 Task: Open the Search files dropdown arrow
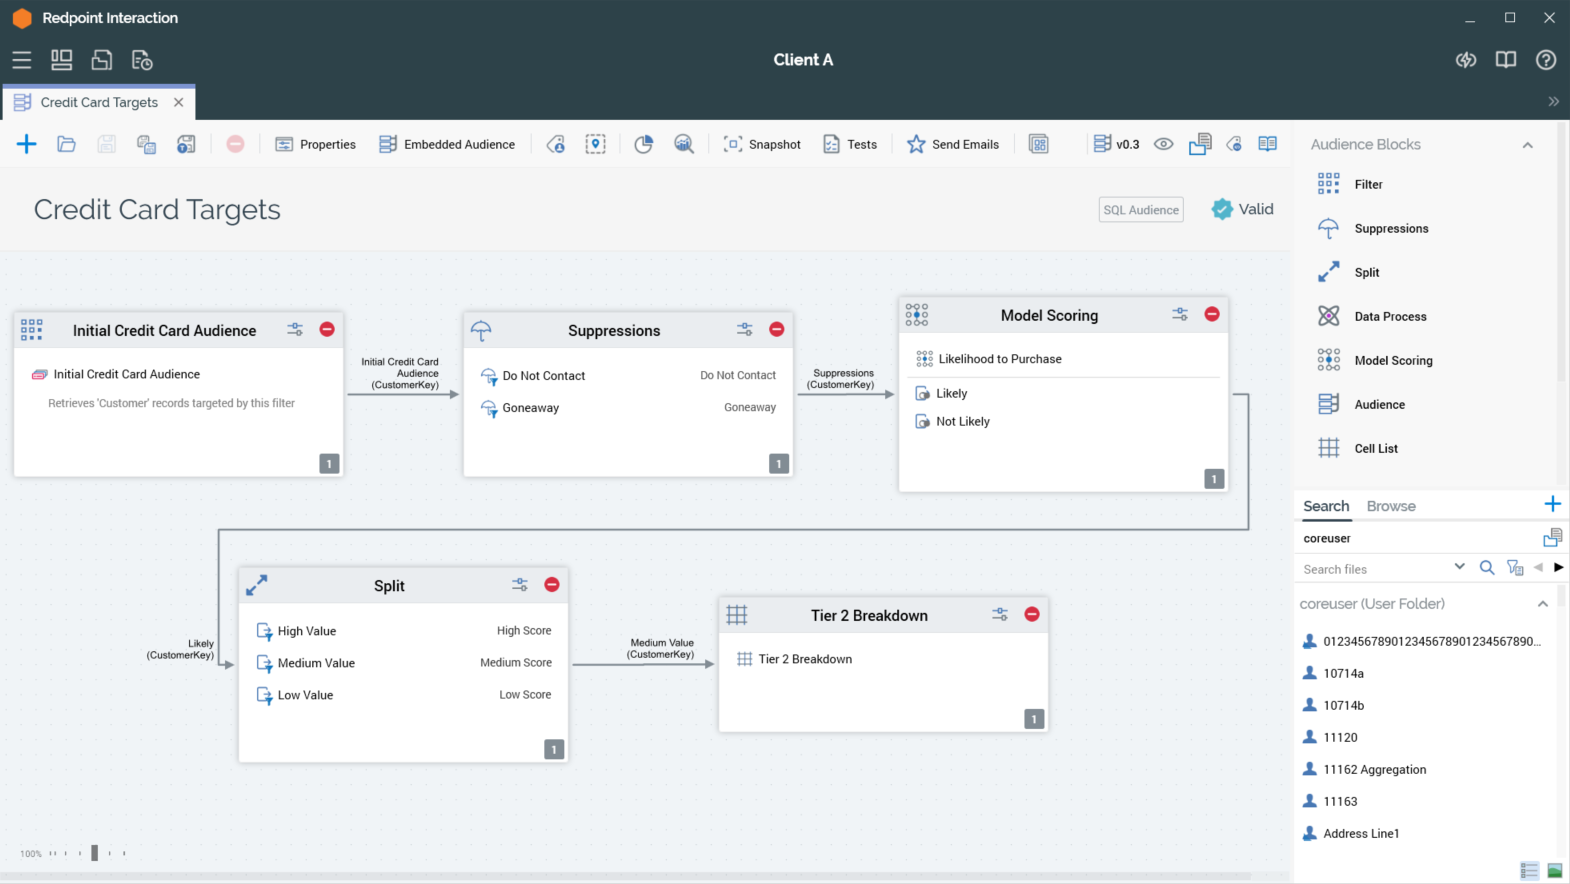click(x=1459, y=567)
